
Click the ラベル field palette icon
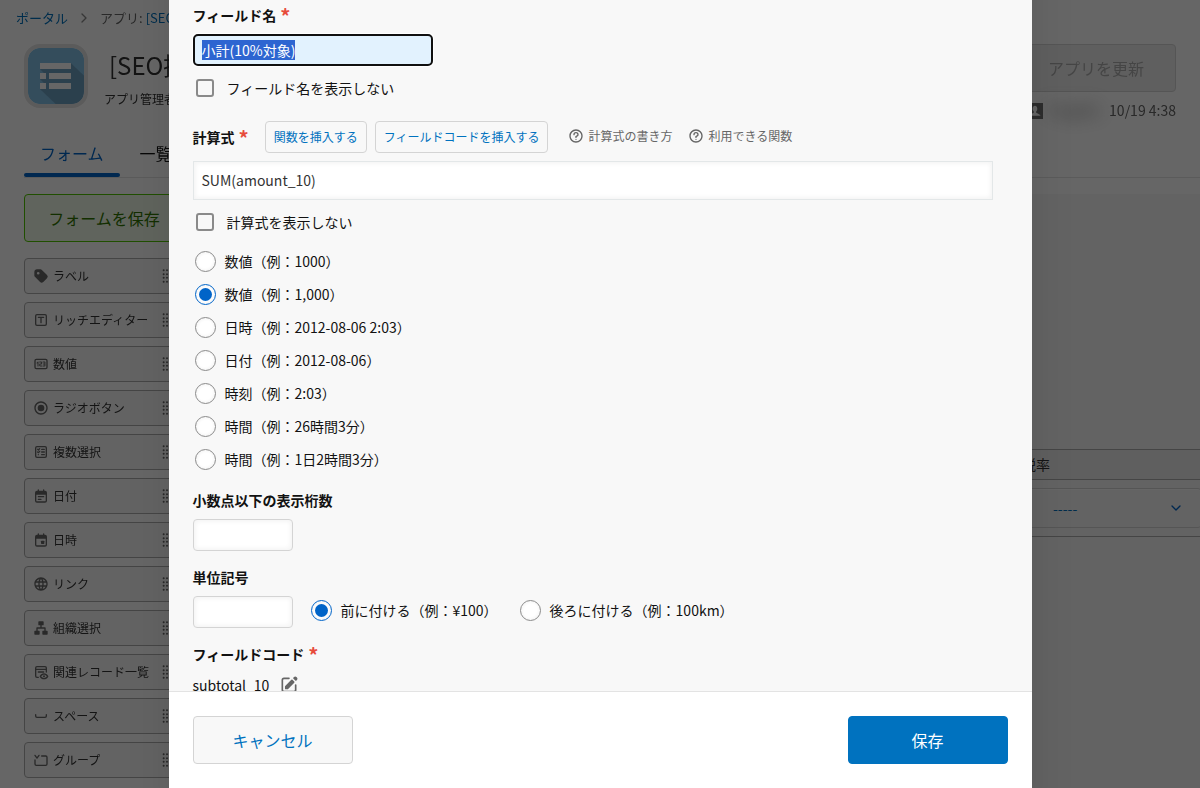[x=41, y=276]
